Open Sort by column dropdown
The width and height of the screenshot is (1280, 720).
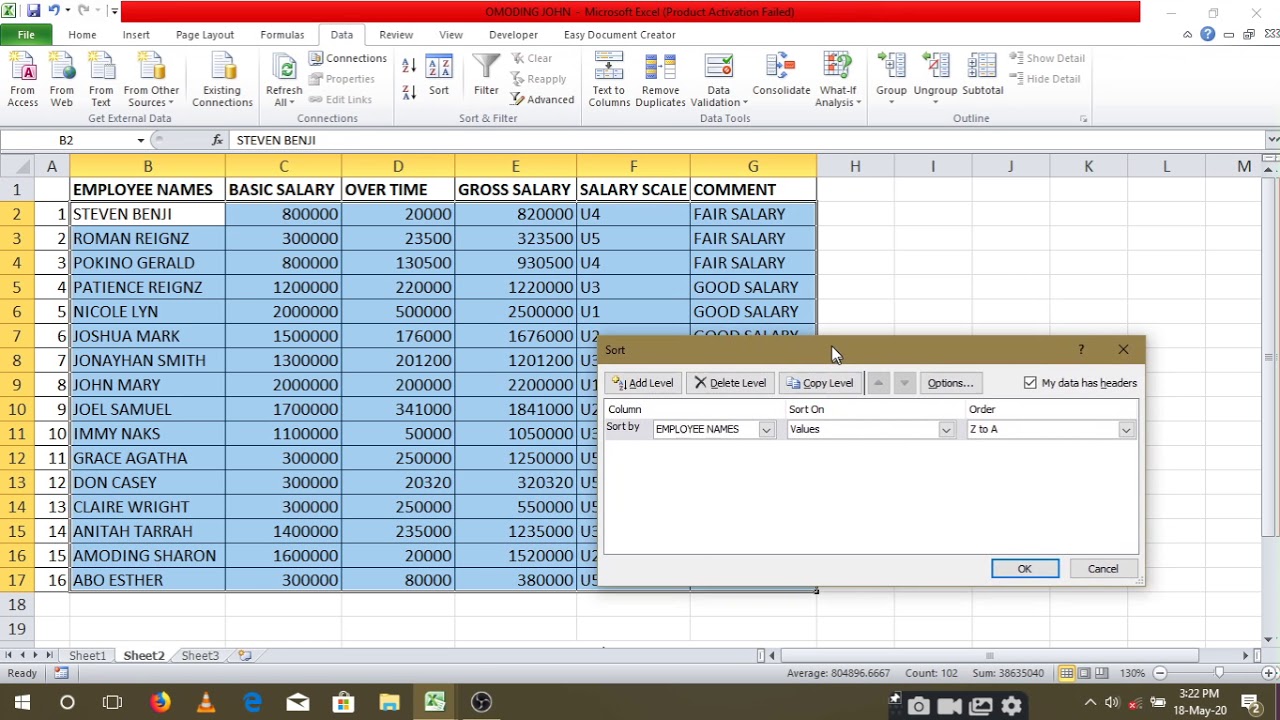[x=766, y=430]
